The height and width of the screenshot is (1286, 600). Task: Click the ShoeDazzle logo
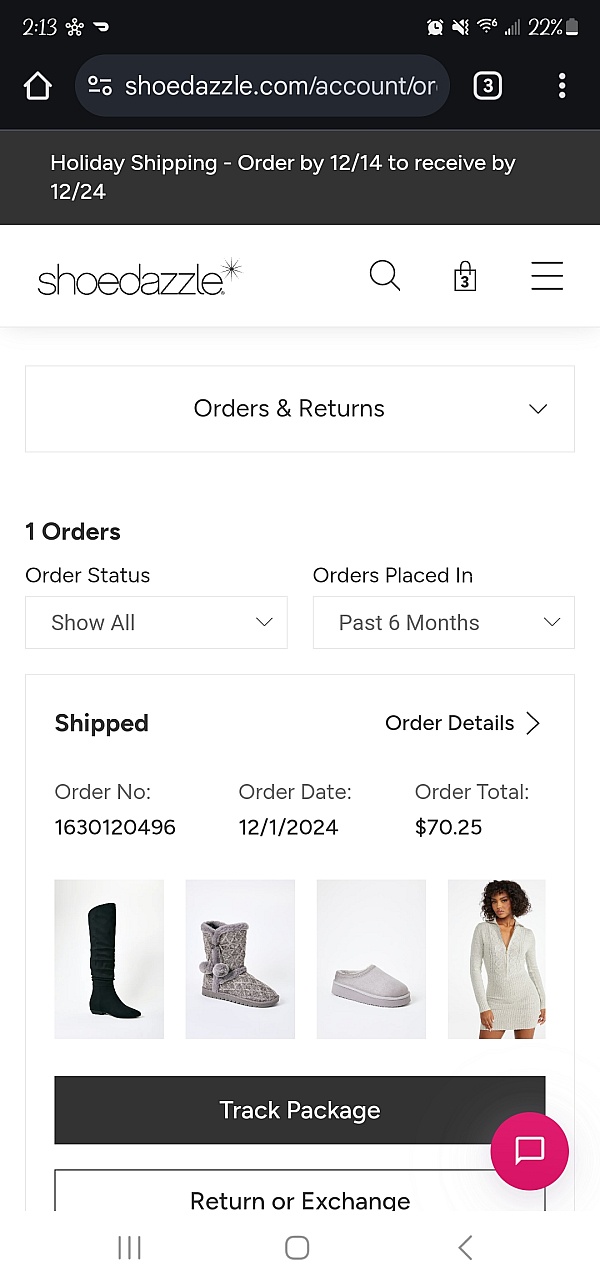pos(139,277)
